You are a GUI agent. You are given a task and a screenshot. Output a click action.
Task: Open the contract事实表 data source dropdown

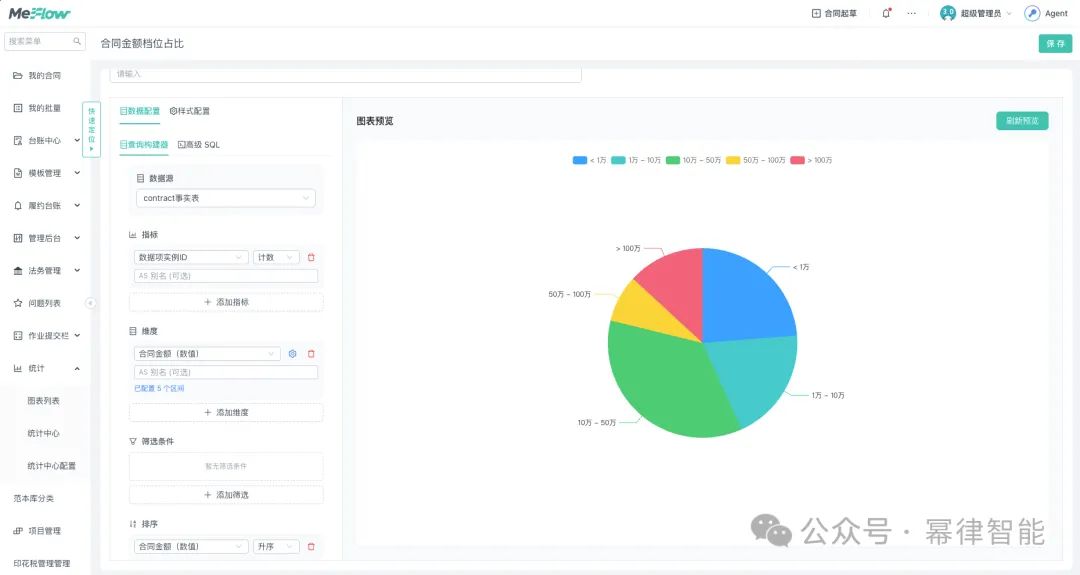pyautogui.click(x=226, y=198)
